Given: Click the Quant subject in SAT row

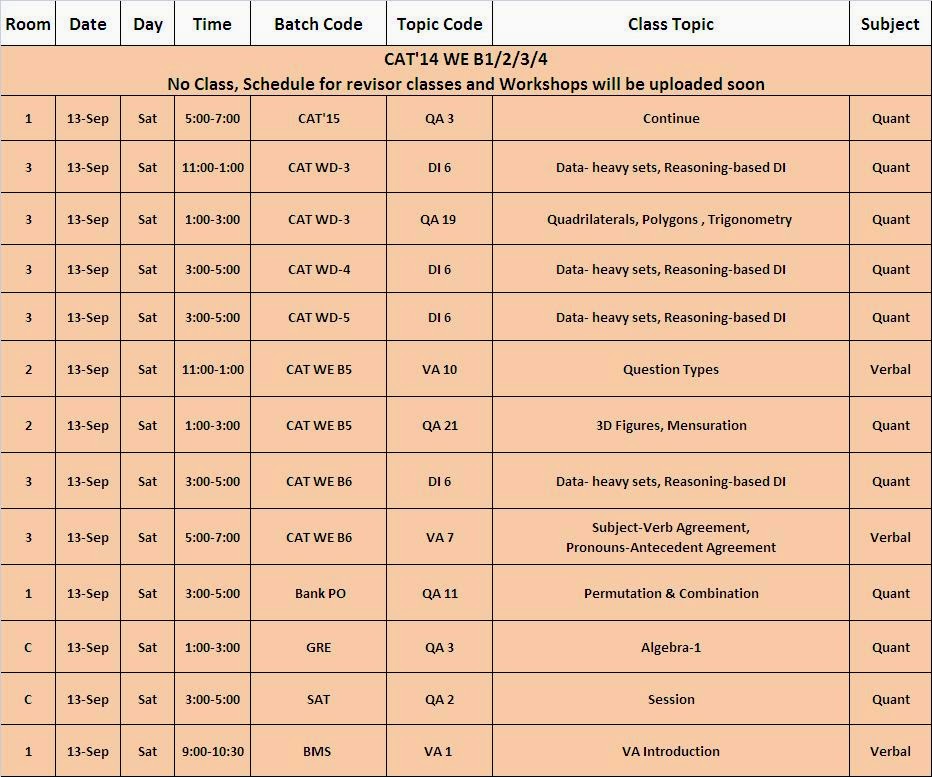Looking at the screenshot, I should 890,699.
